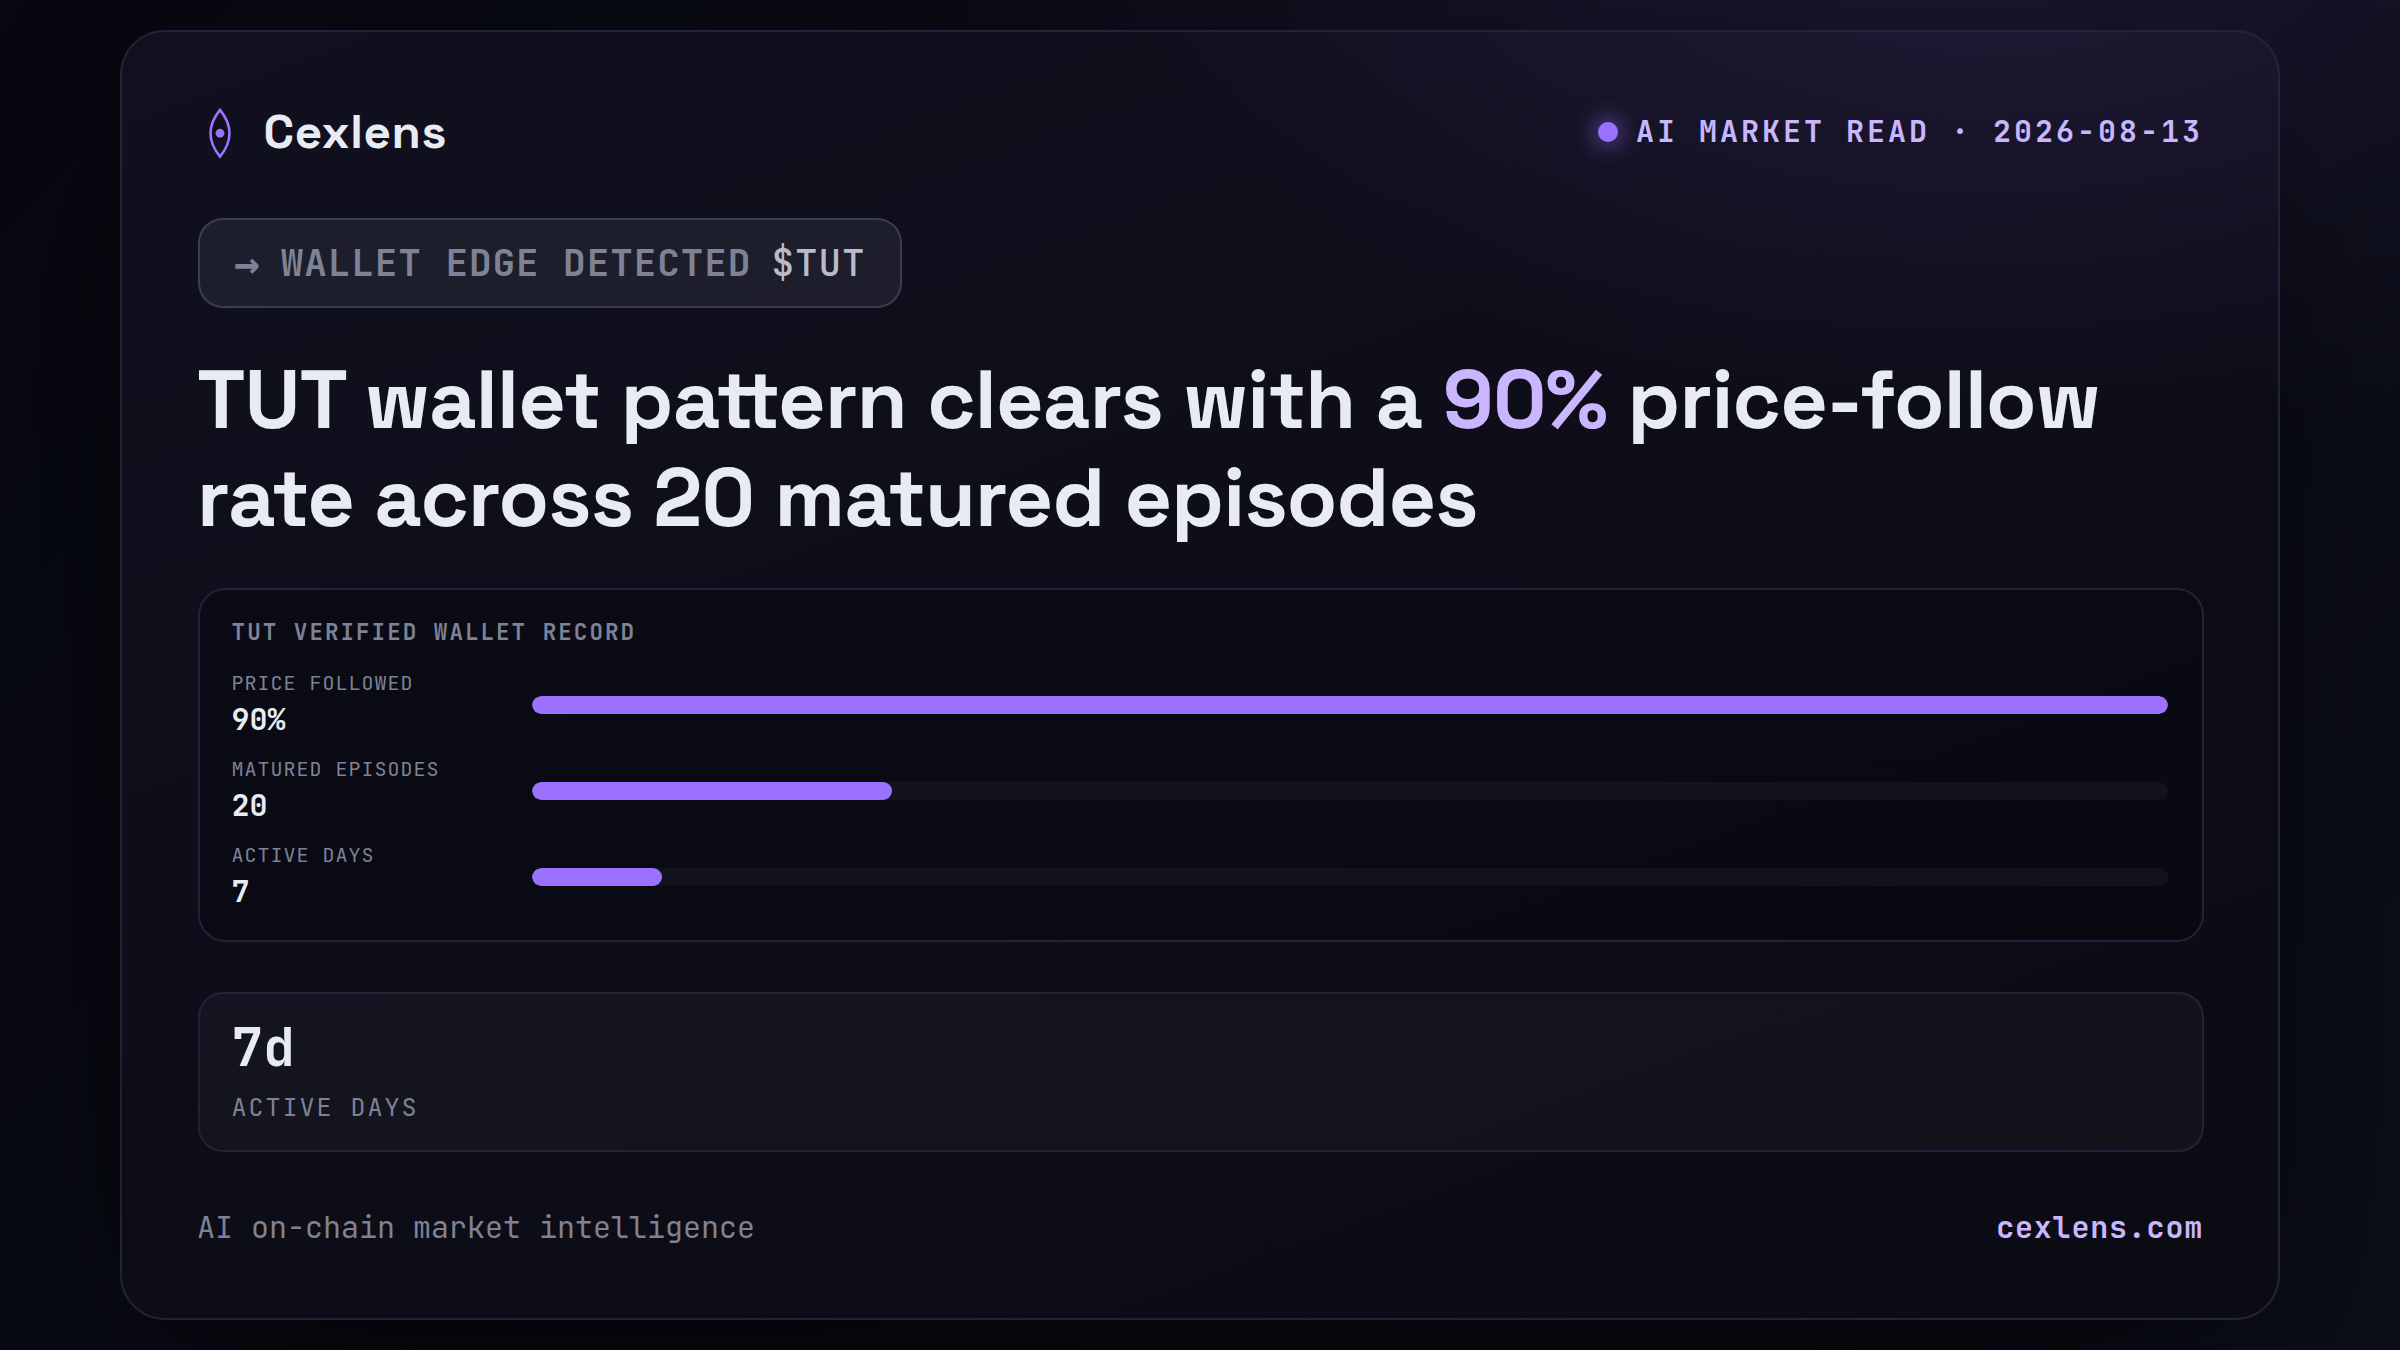
Task: Click the date 2026-08-13
Action: coord(2097,132)
